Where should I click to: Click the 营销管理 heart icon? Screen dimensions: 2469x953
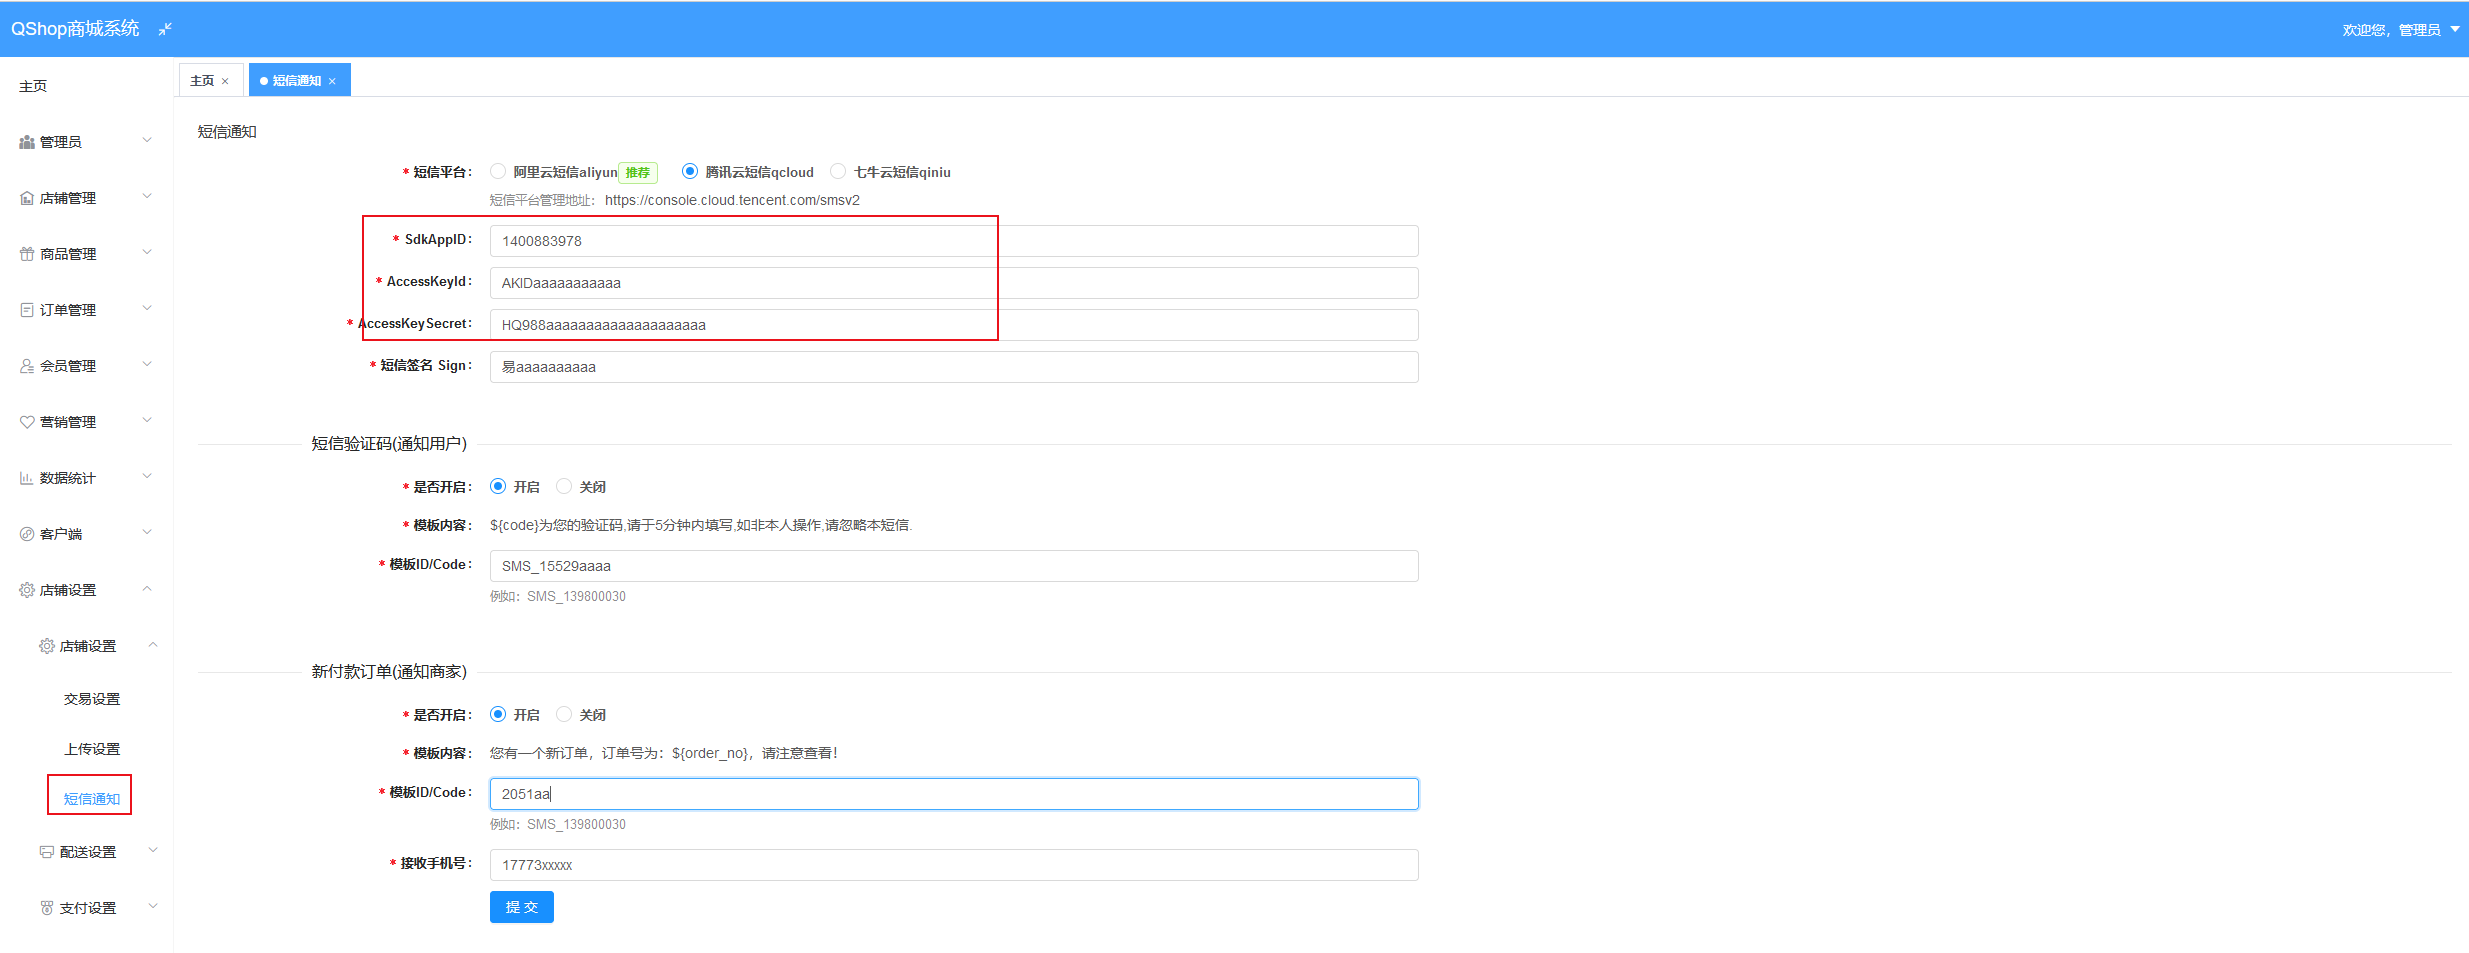coord(27,422)
